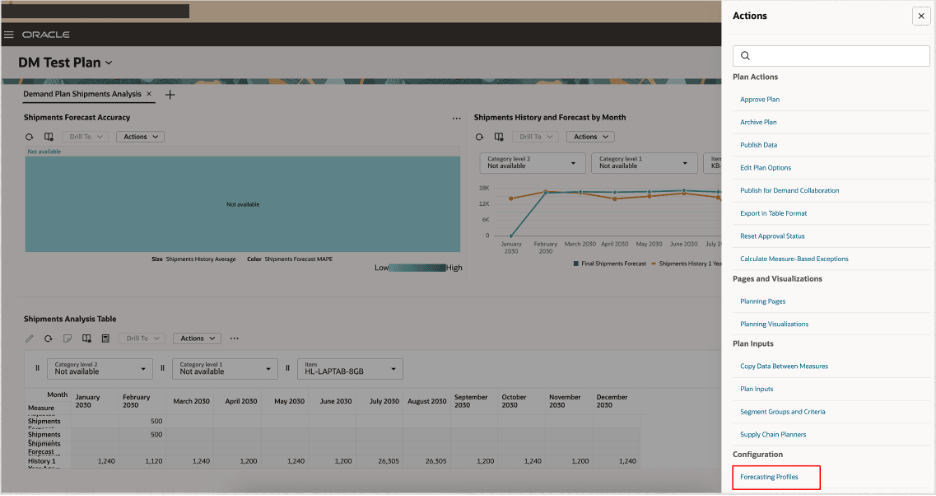Open the Planning Visualizations link
This screenshot has height=496, width=936.
coord(774,324)
